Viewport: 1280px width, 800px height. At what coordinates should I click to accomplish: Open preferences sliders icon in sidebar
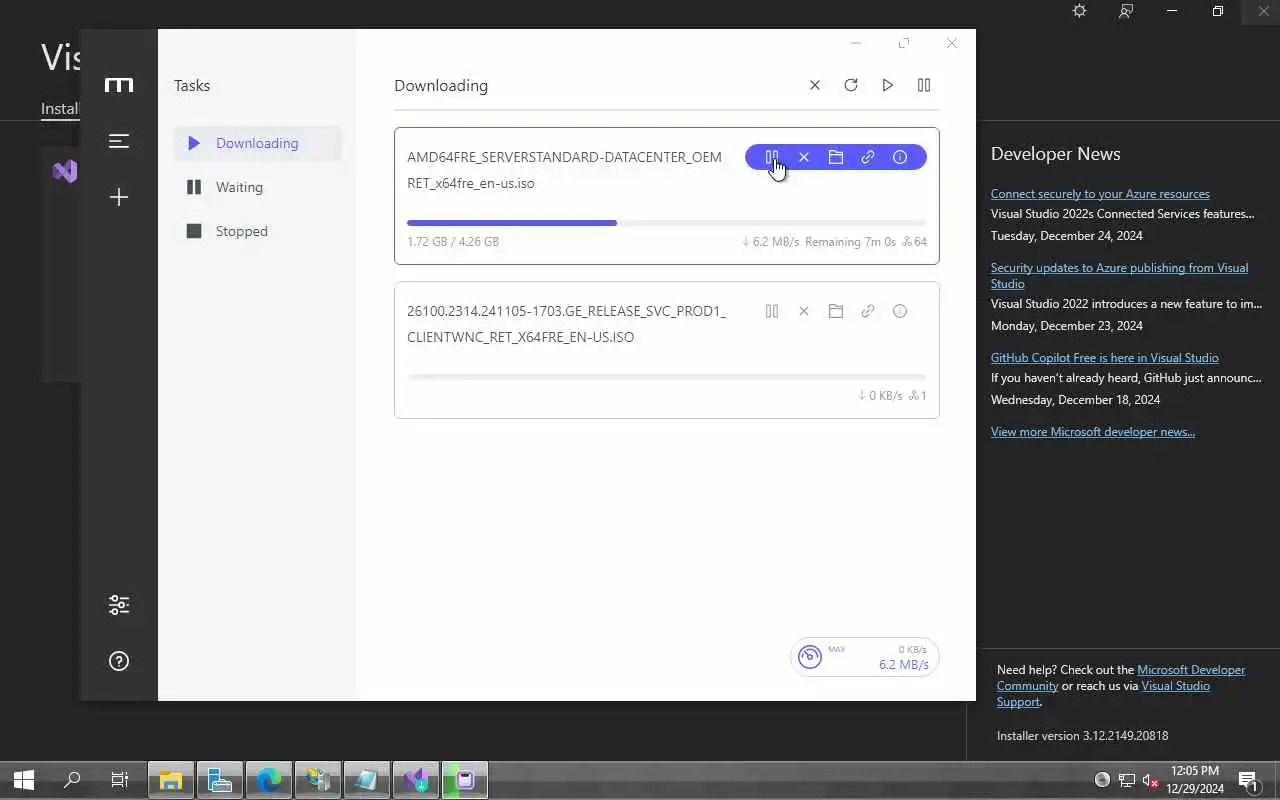119,605
